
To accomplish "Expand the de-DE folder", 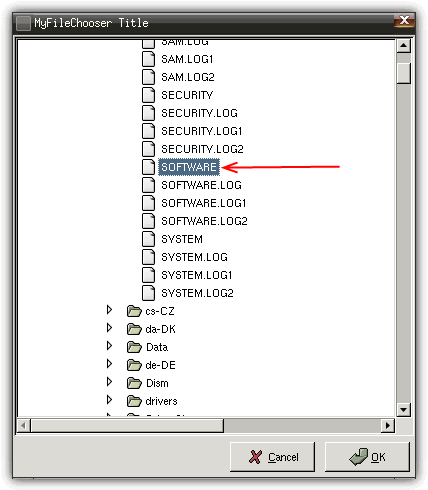I will (109, 364).
